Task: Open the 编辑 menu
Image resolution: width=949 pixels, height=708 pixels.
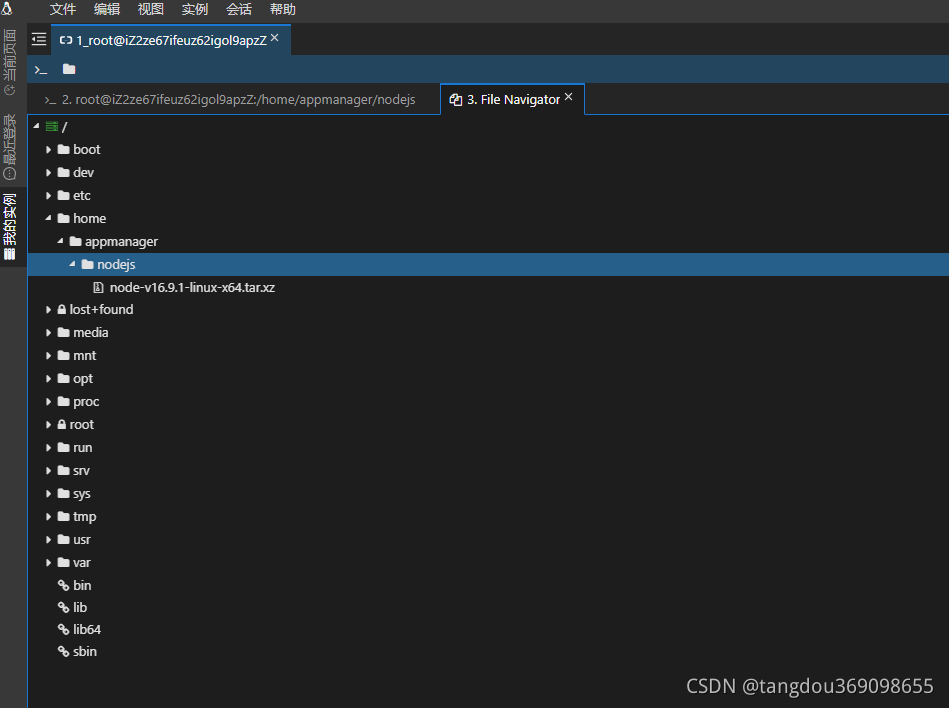Action: tap(107, 10)
